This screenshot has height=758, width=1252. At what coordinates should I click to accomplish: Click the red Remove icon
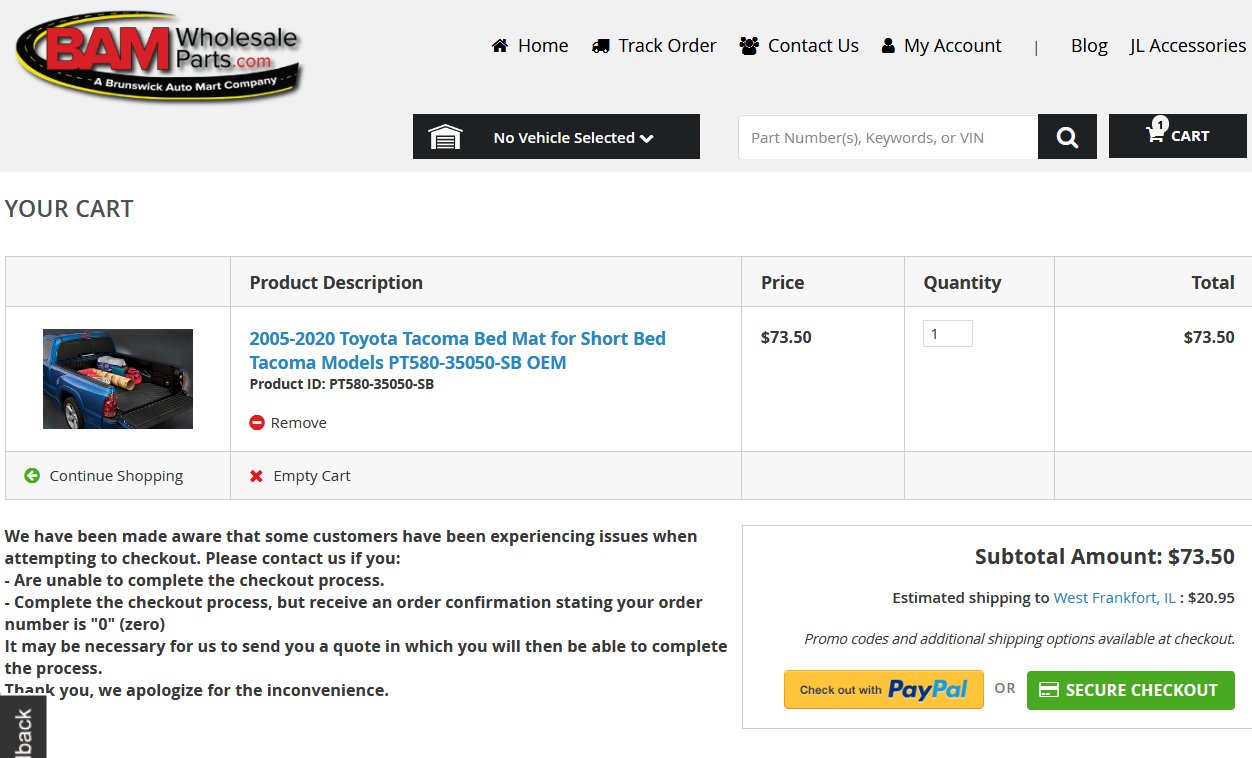[257, 423]
